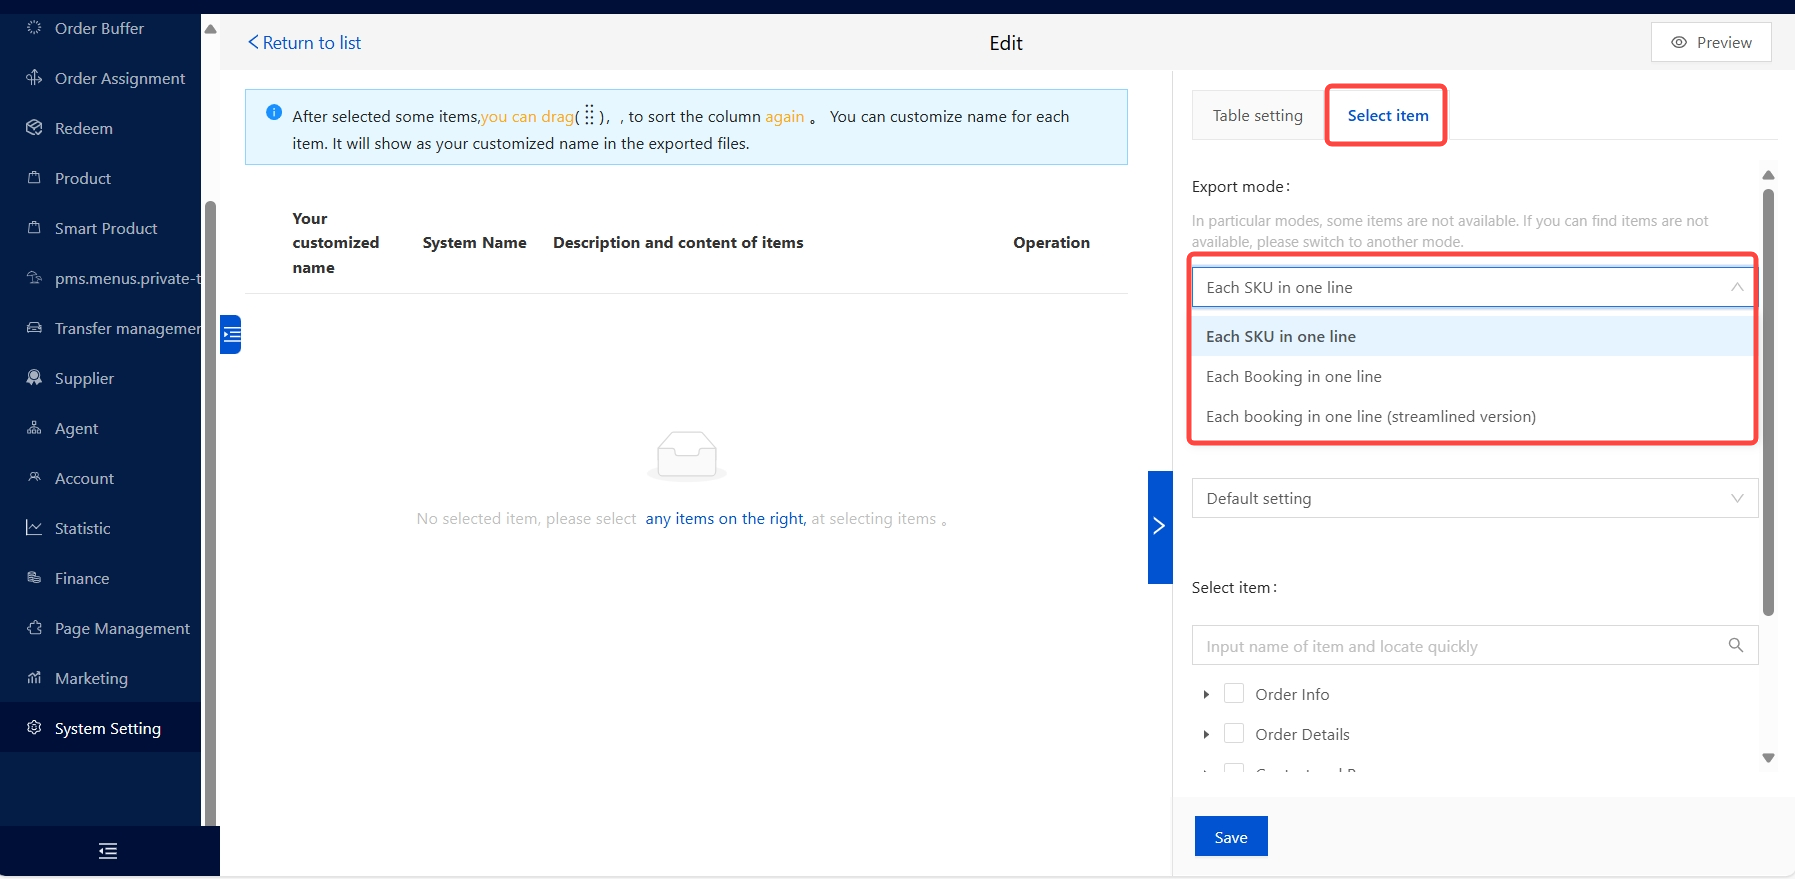The image size is (1795, 879).
Task: Click the Marketing icon in sidebar
Action: [34, 678]
